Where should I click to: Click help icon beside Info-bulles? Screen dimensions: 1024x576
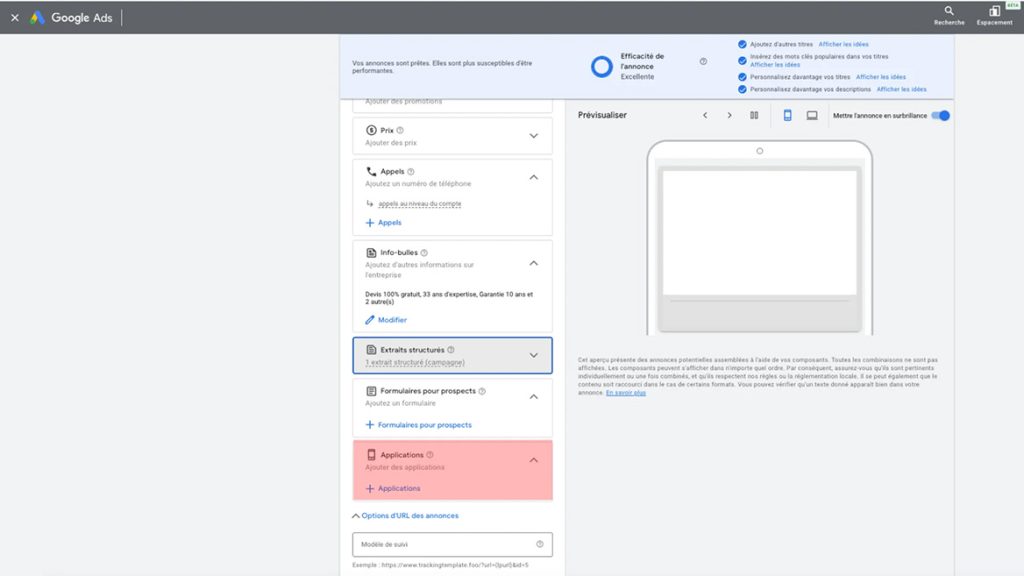(x=424, y=253)
